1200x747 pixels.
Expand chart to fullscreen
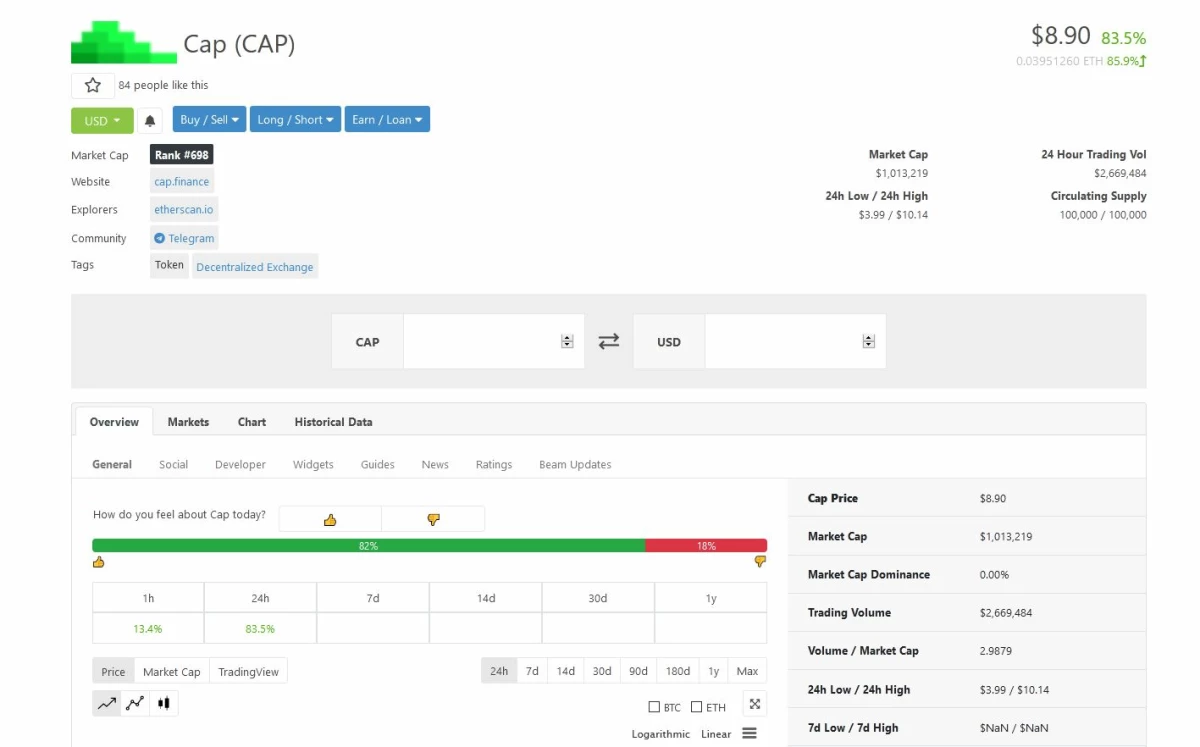(755, 704)
